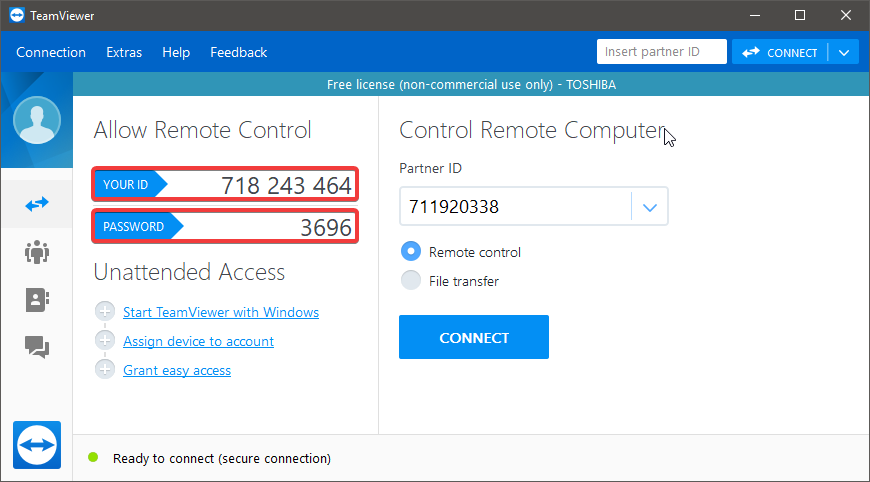Click plus icon beside Assign device to account
This screenshot has height=482, width=870.
tap(105, 341)
